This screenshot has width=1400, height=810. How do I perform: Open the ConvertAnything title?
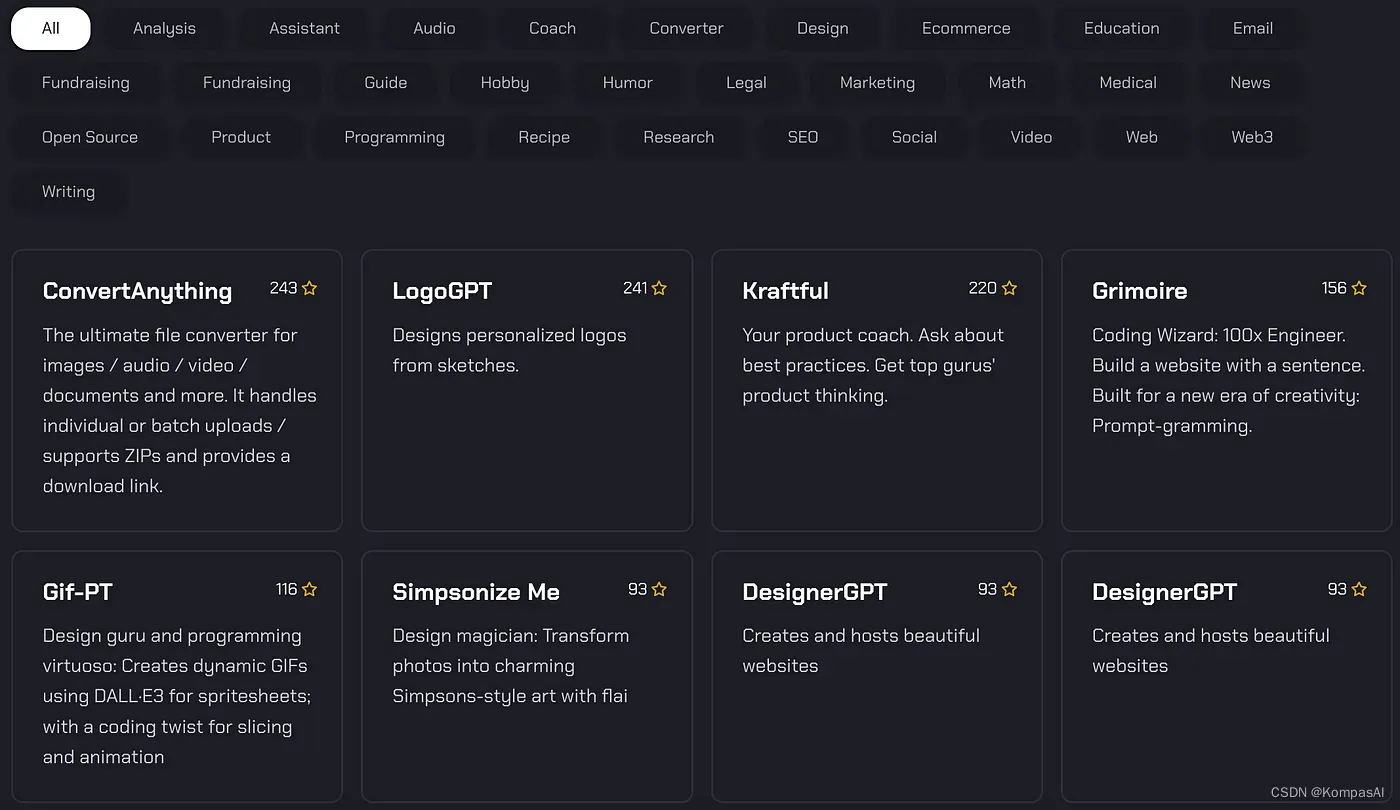[x=137, y=291]
